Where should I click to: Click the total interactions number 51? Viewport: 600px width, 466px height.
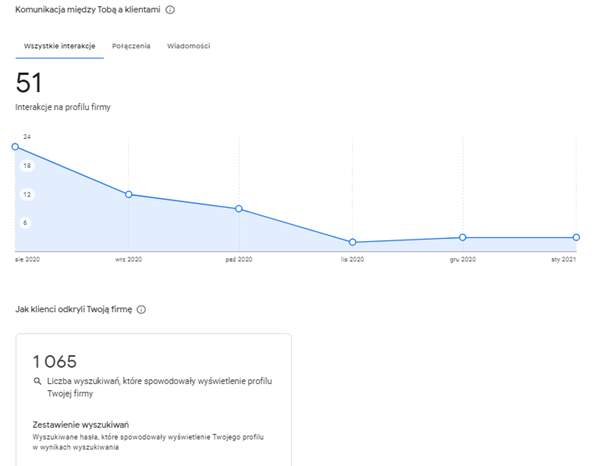coord(30,83)
